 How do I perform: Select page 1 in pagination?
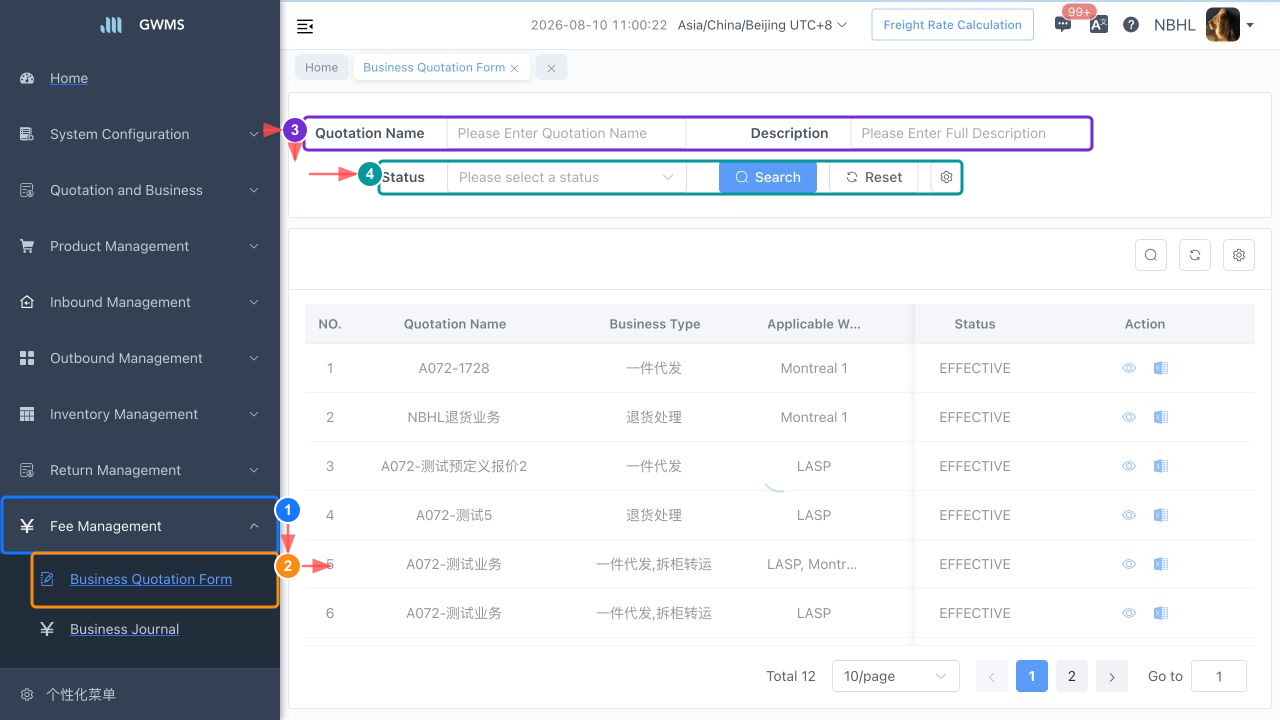1032,676
